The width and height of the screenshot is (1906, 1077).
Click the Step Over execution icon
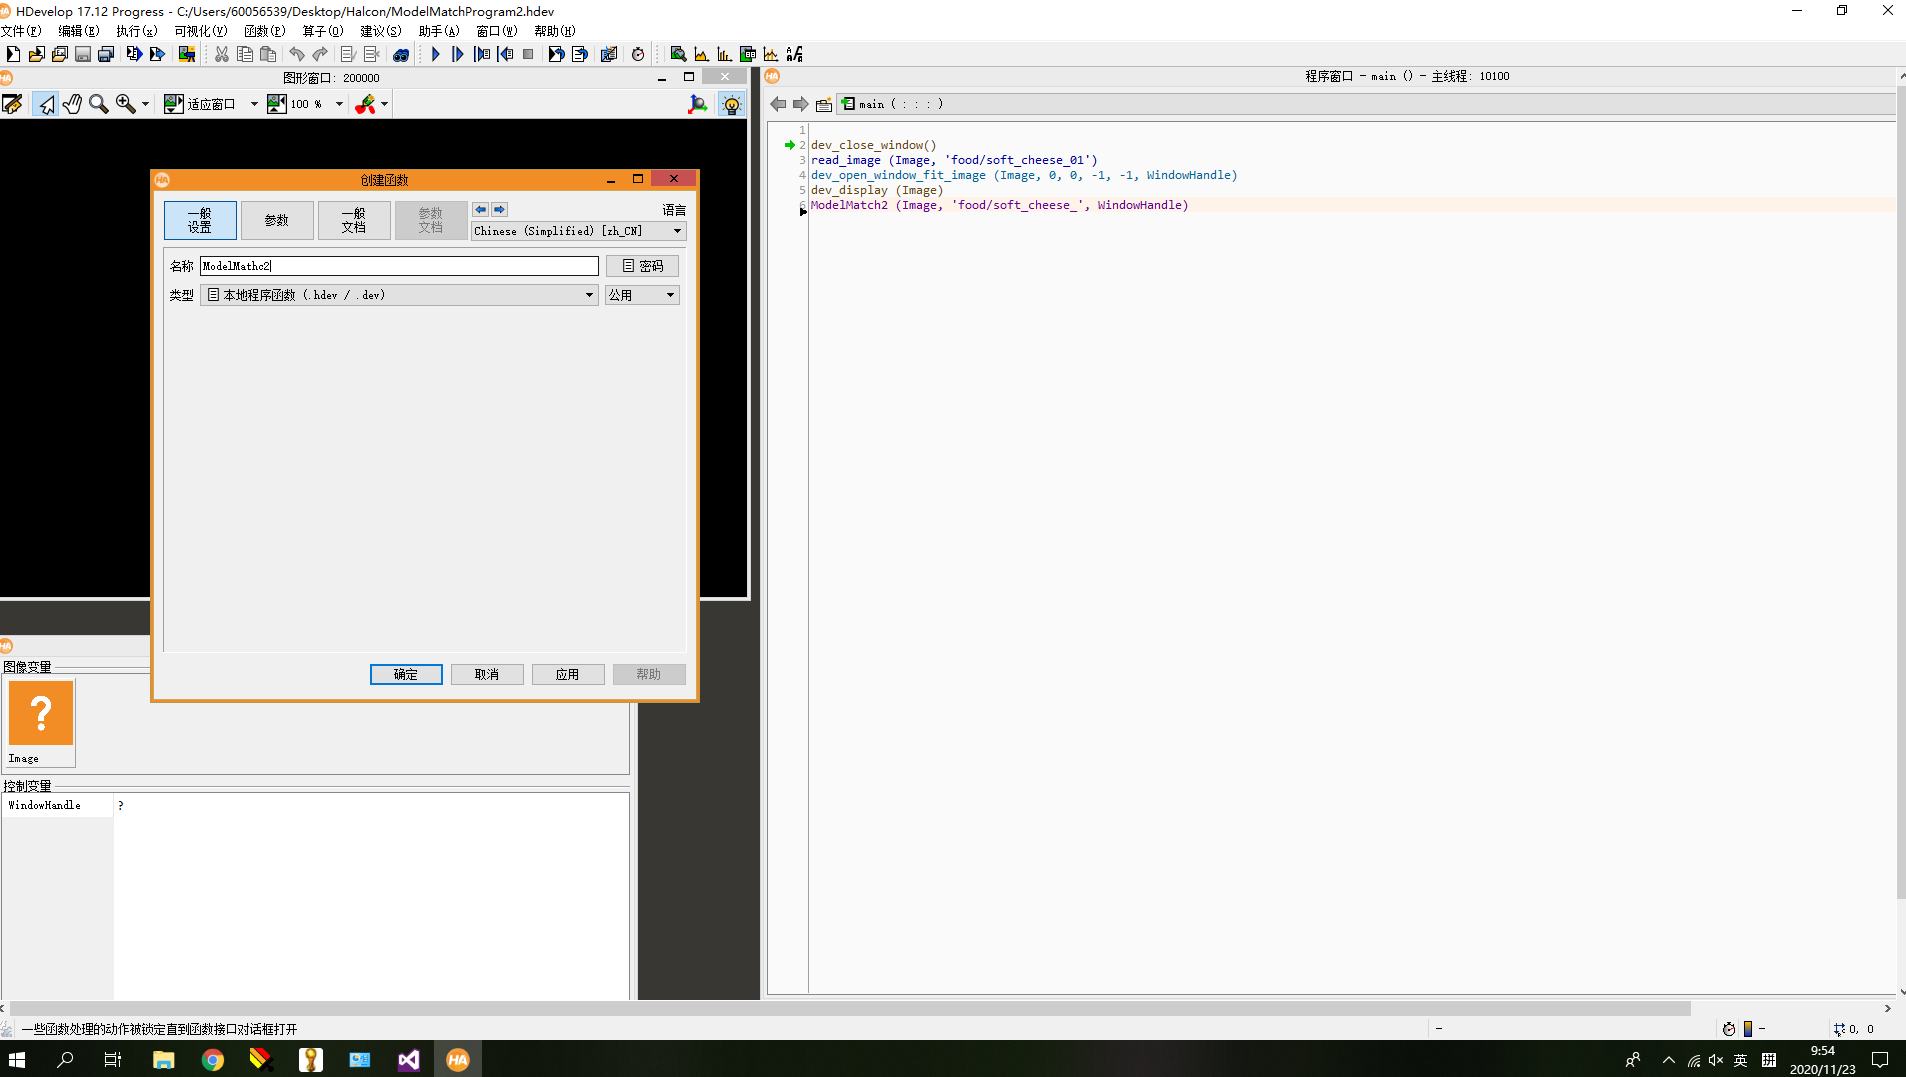(x=458, y=54)
